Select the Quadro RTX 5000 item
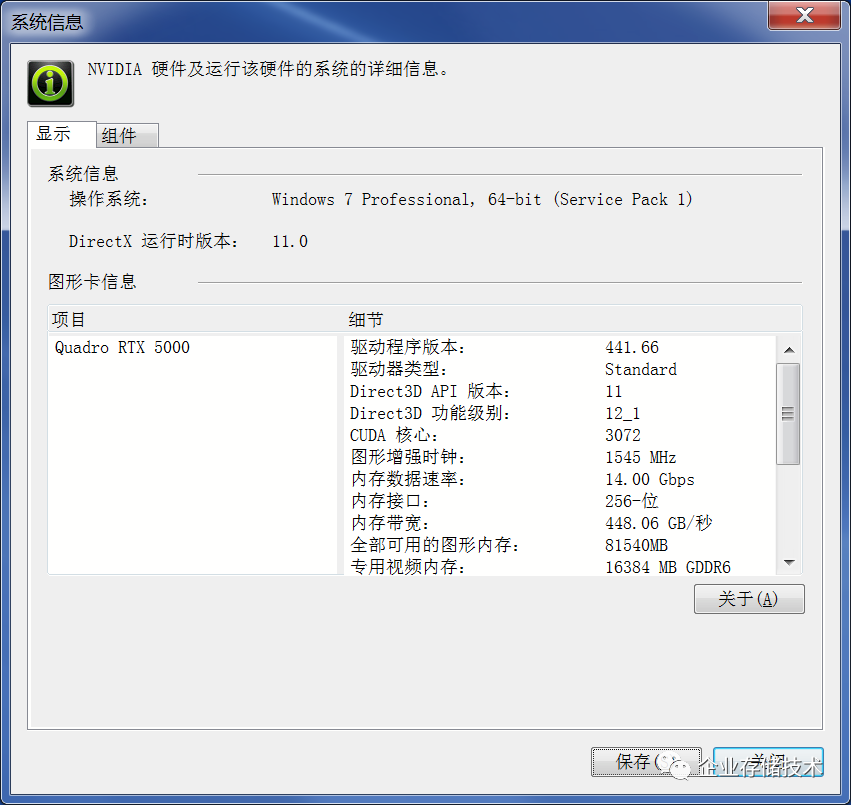 (122, 347)
